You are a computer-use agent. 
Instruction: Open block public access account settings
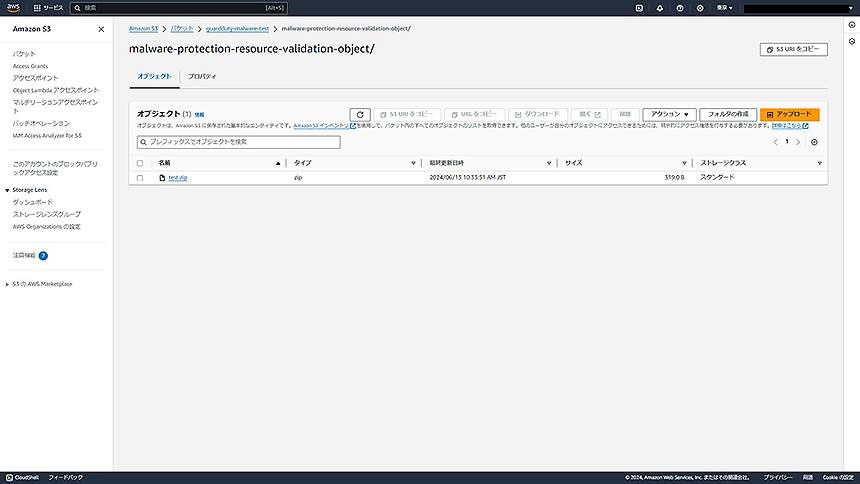click(x=55, y=168)
